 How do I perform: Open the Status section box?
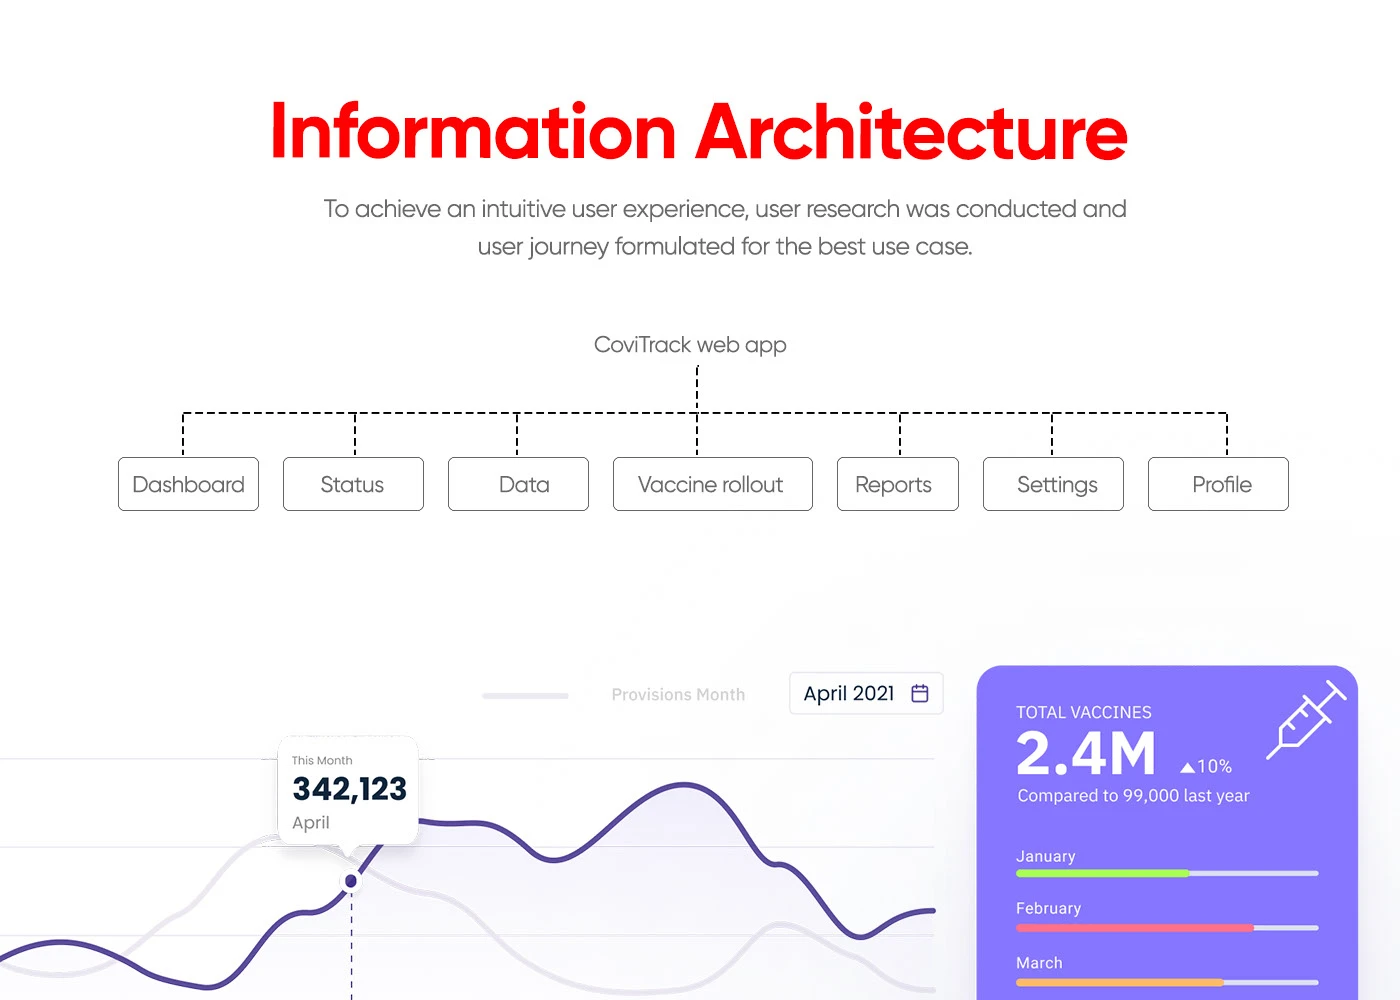(x=353, y=484)
